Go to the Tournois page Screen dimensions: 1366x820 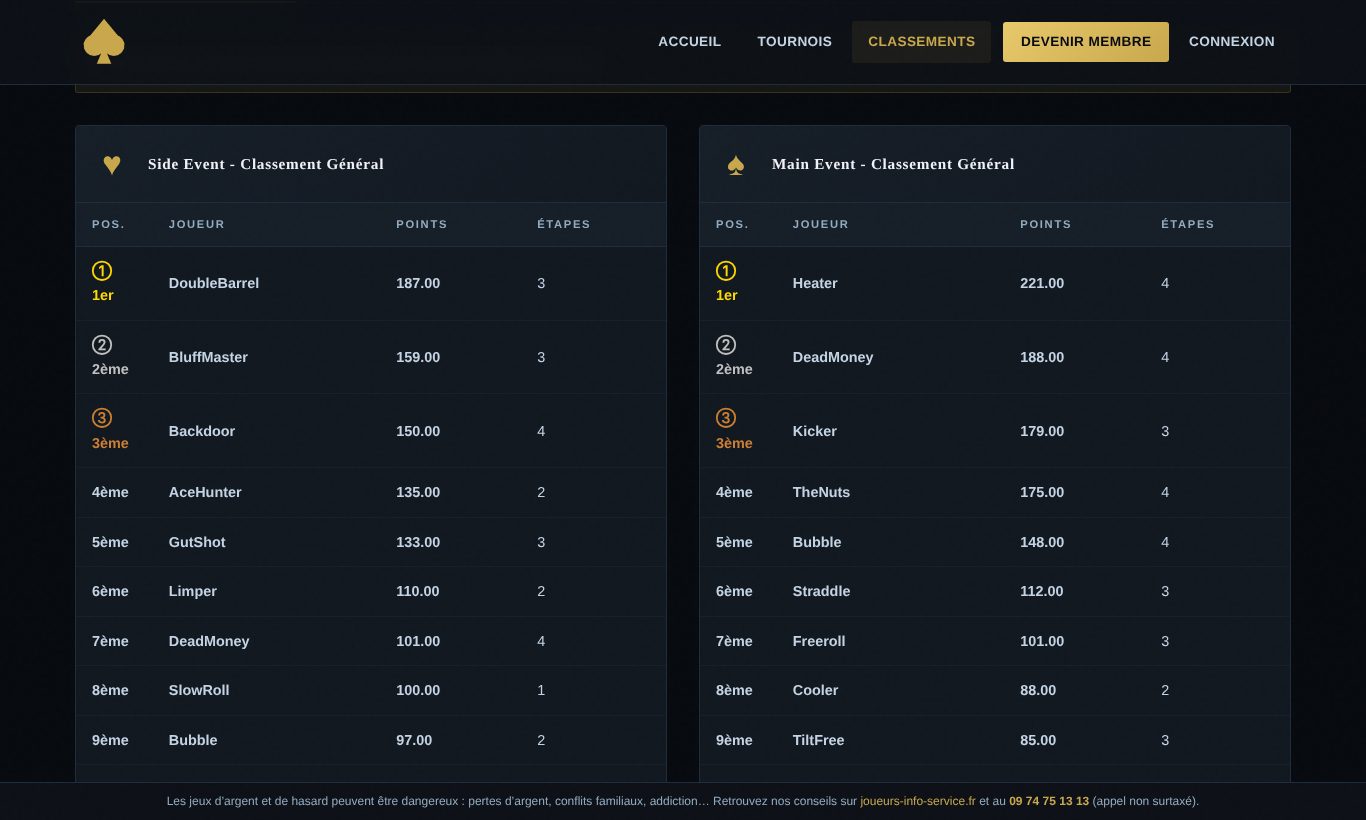794,42
